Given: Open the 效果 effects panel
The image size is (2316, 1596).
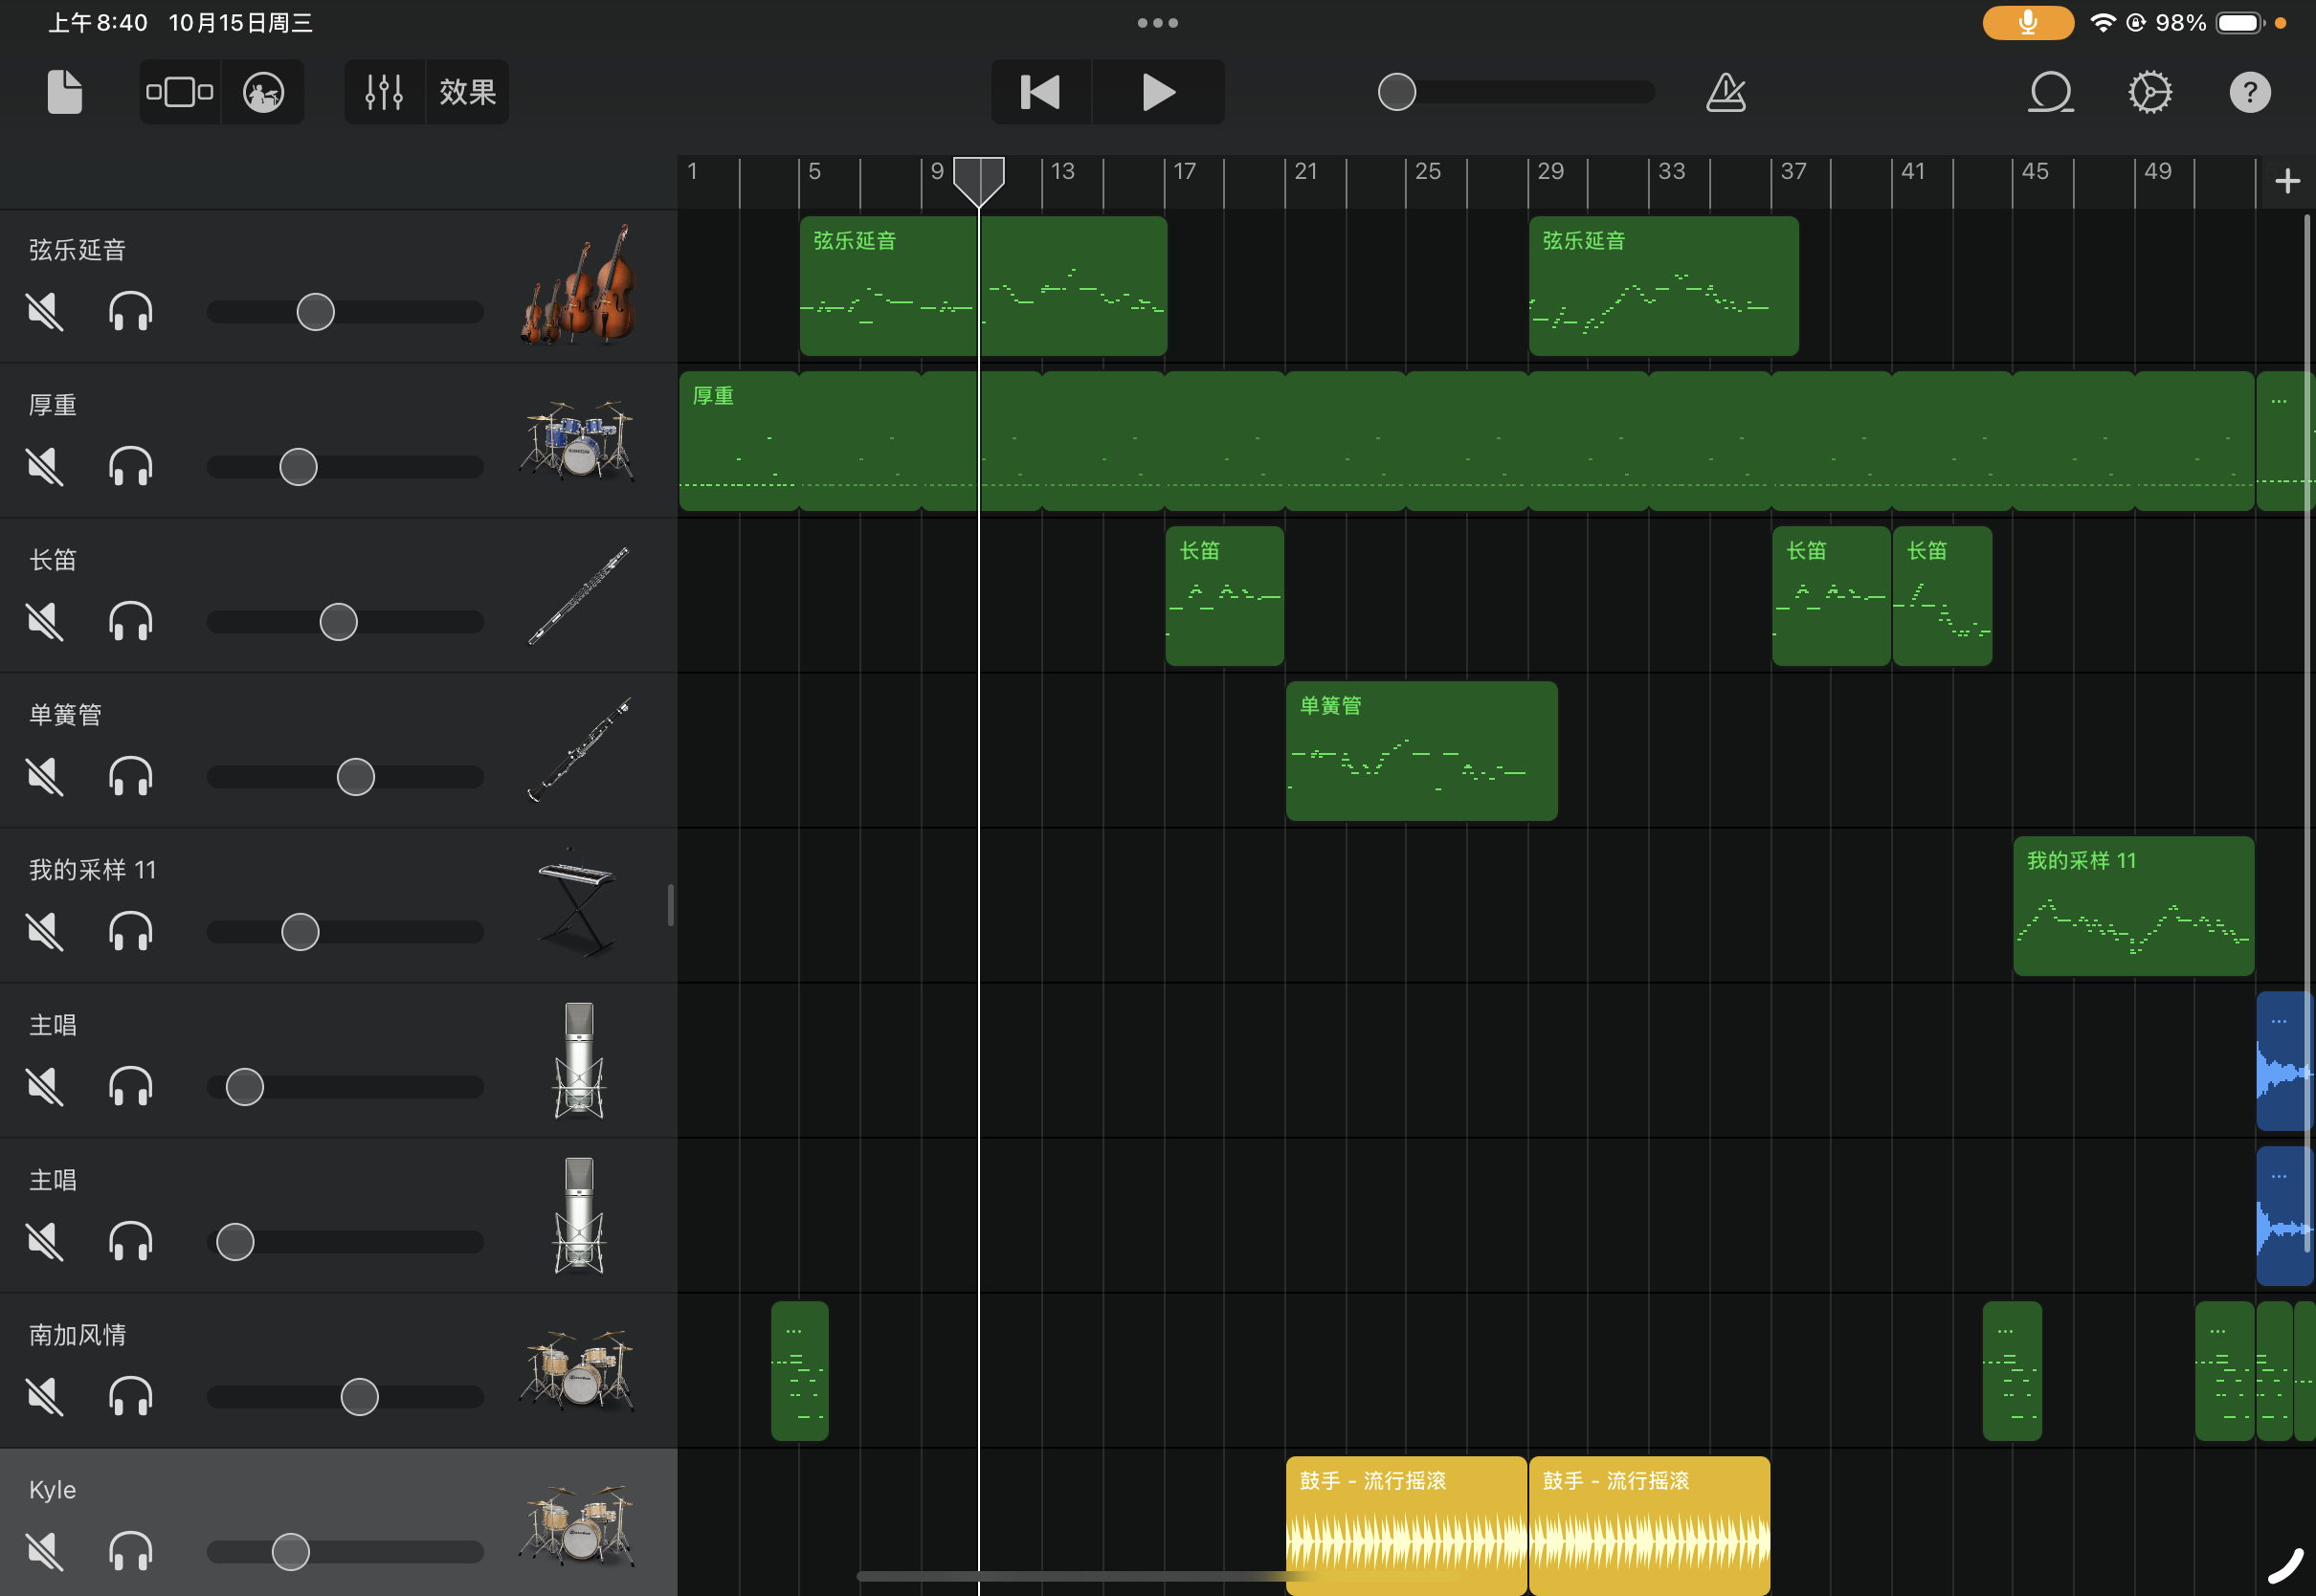Looking at the screenshot, I should pos(468,92).
